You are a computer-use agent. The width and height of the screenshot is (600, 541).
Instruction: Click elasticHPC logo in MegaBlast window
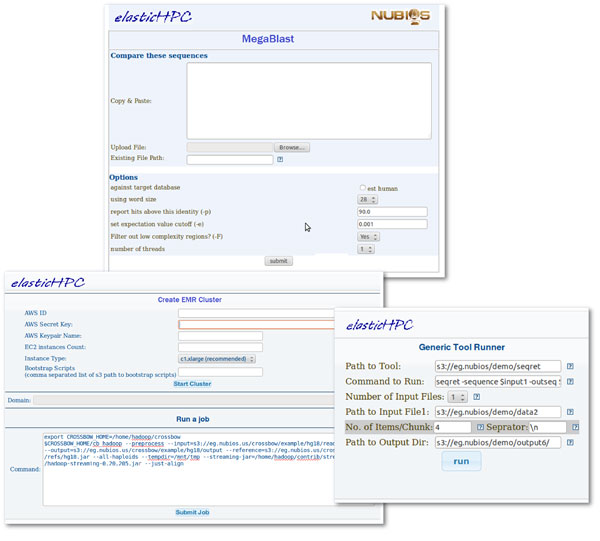pyautogui.click(x=153, y=17)
